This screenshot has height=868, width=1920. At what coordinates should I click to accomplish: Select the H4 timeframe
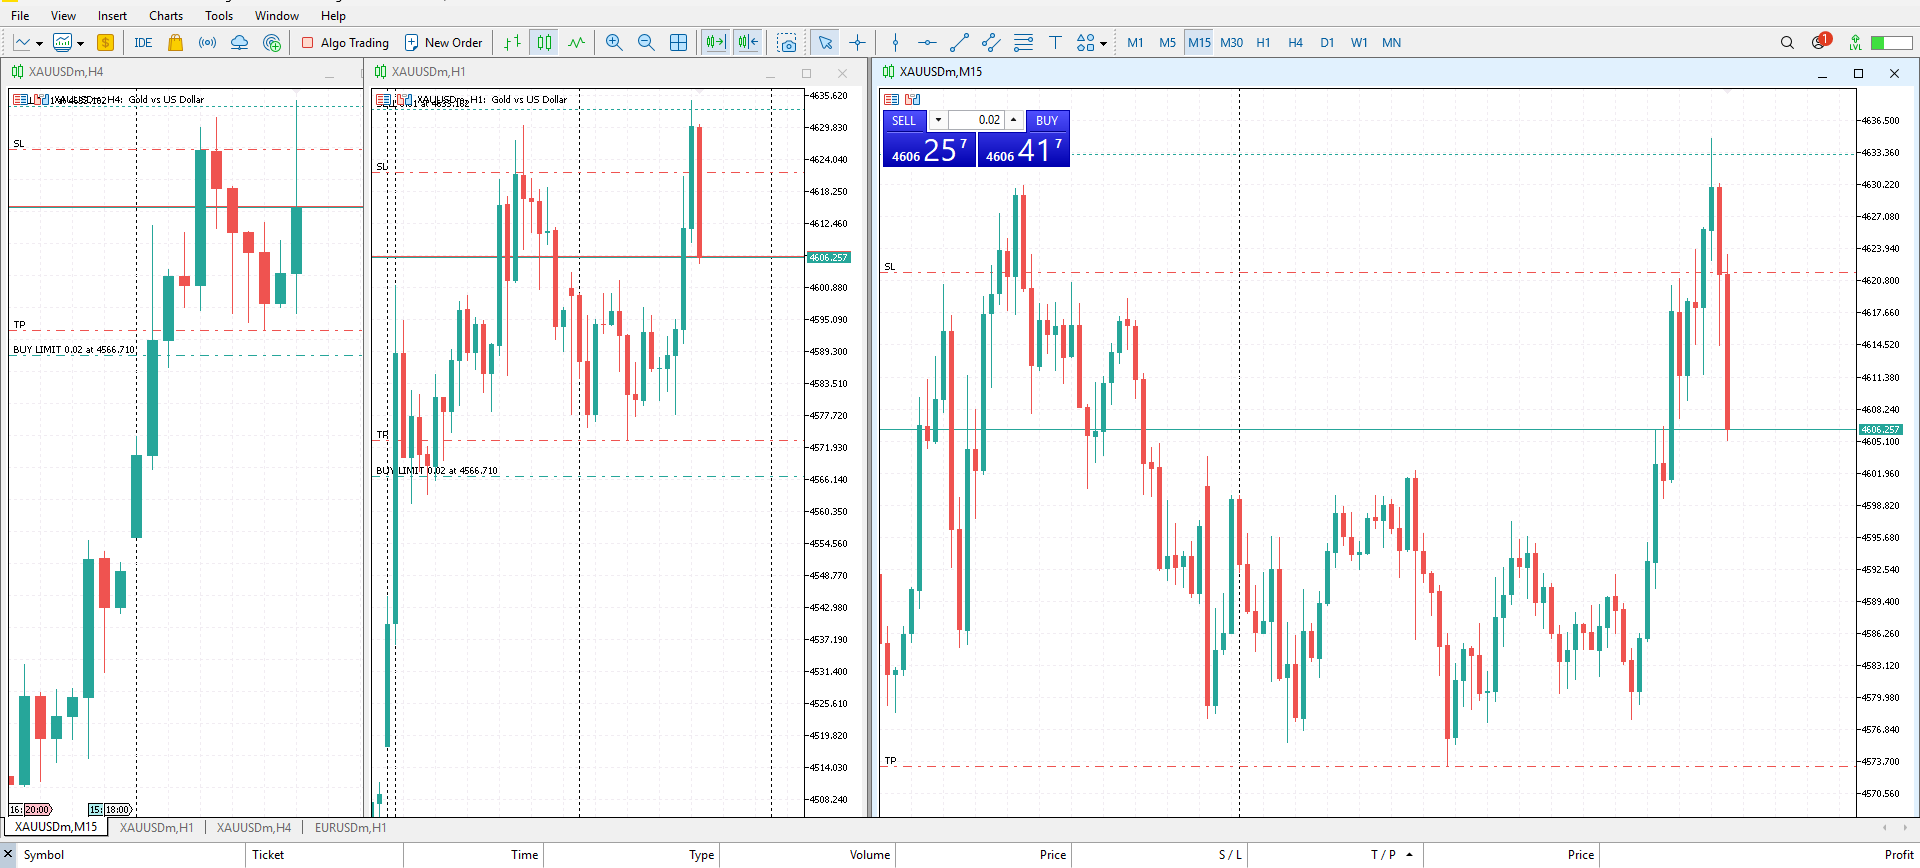click(x=1295, y=42)
